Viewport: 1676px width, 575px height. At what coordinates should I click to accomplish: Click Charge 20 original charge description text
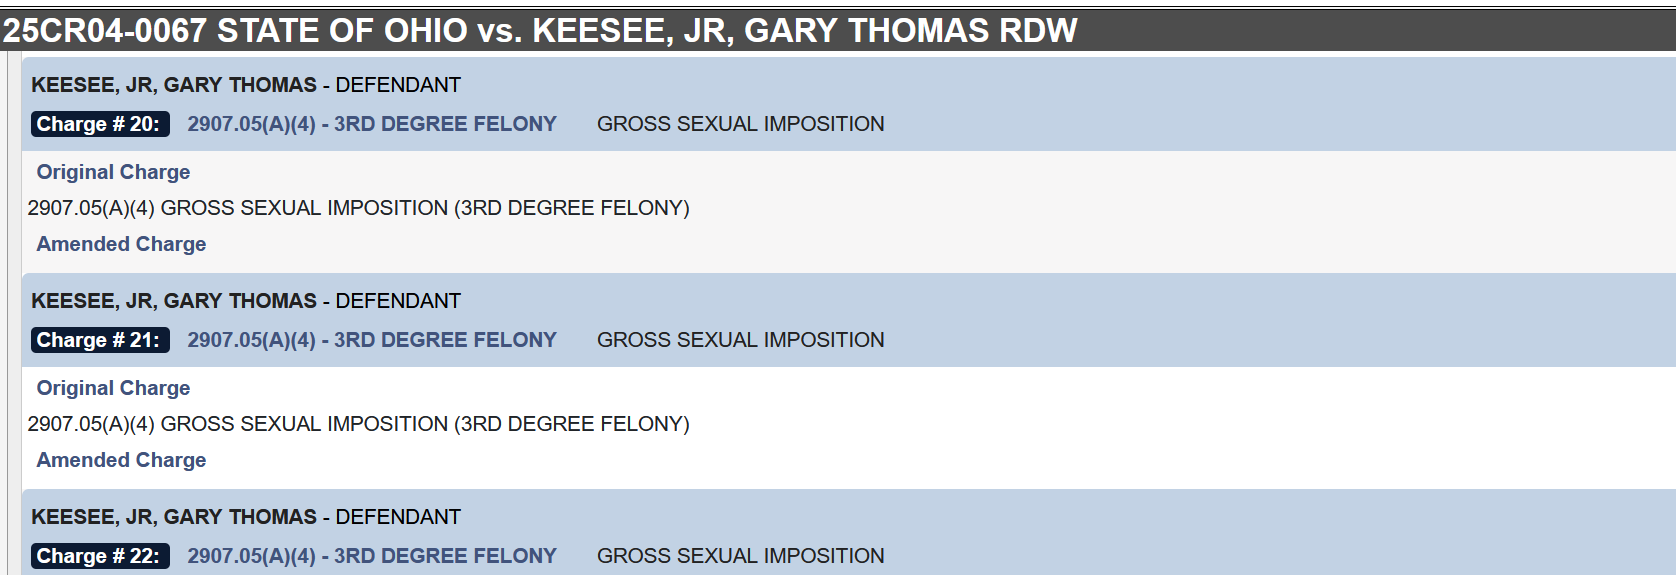(359, 208)
